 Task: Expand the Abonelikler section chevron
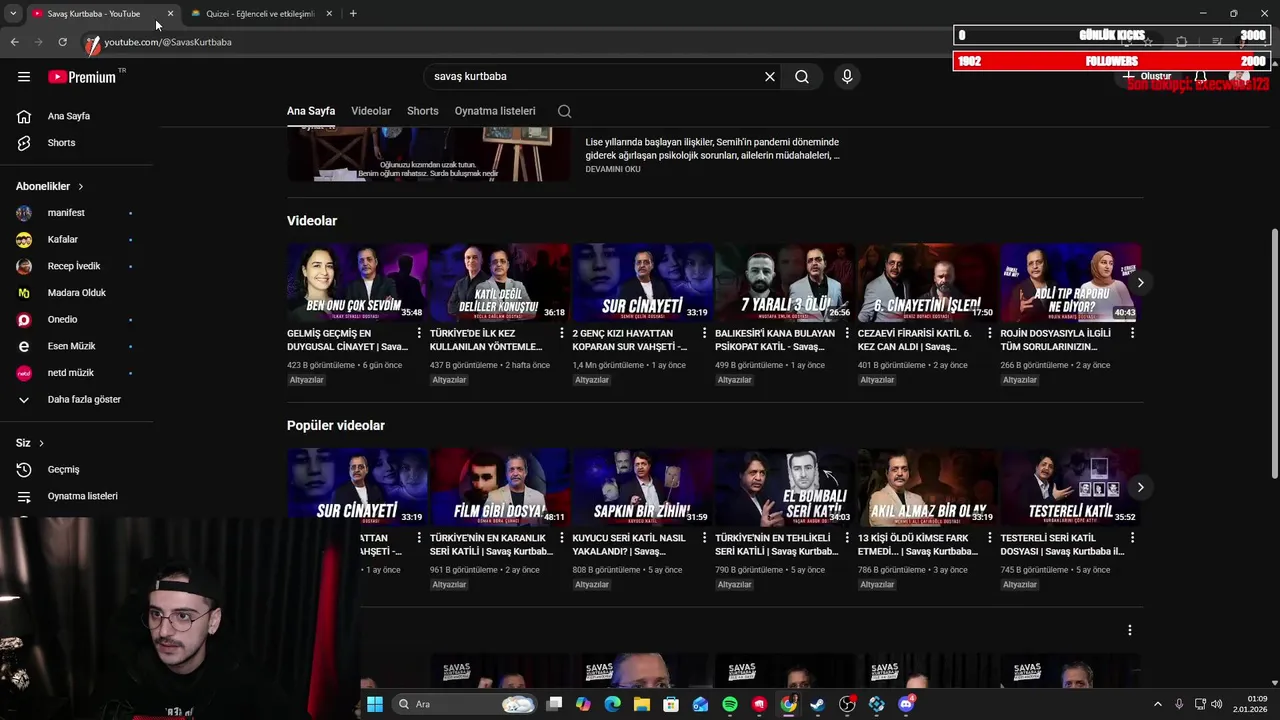(81, 187)
